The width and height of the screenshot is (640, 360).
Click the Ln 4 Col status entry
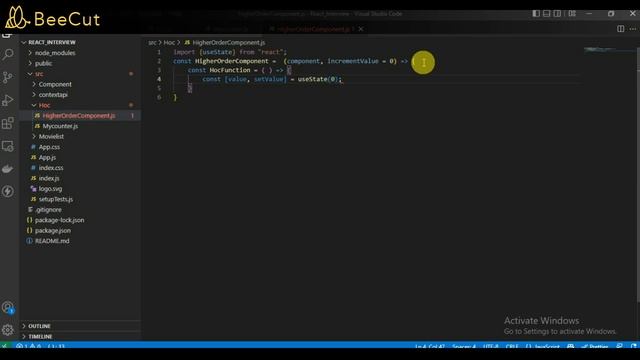tap(430, 347)
